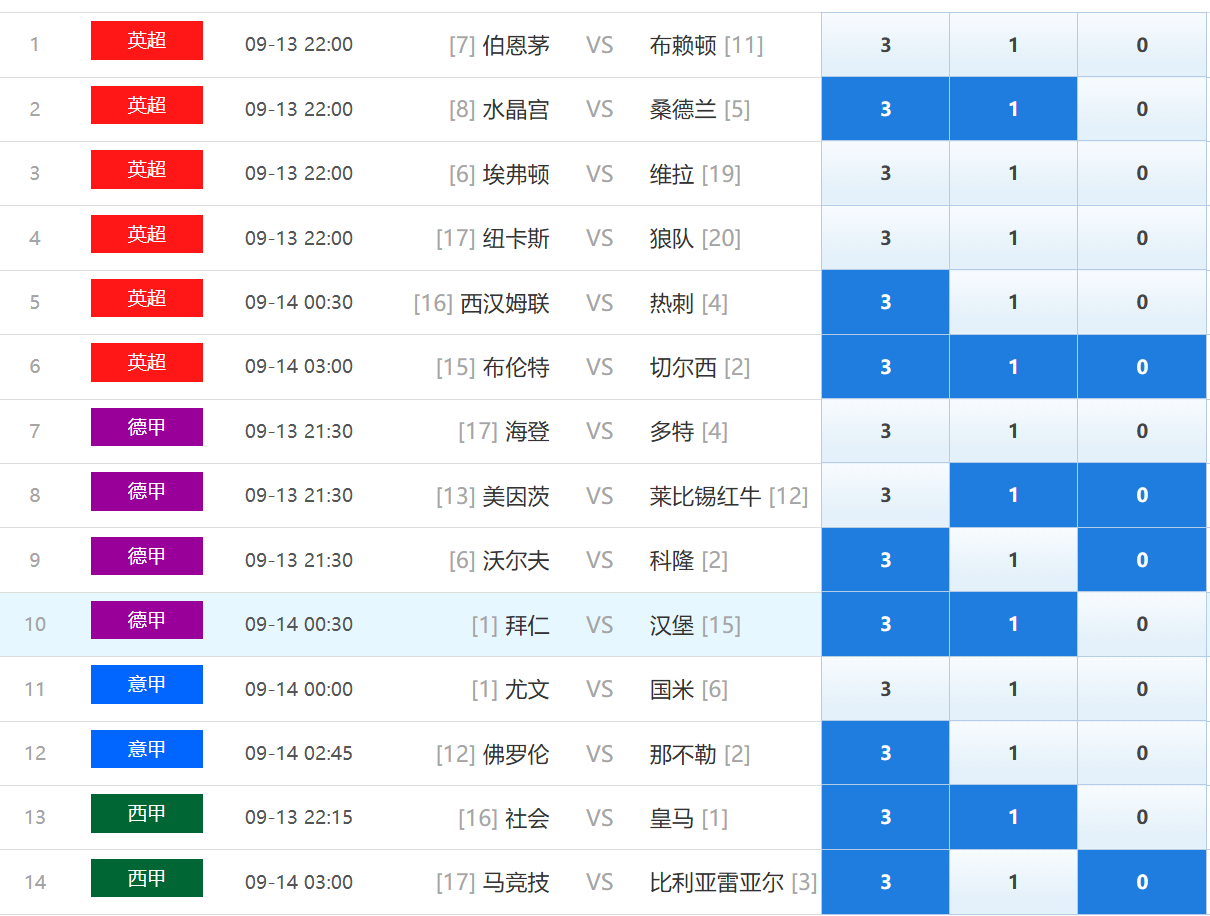The width and height of the screenshot is (1210, 916).
Task: Select 0 for 埃弗顿 vs 维拉
Action: click(x=1142, y=174)
